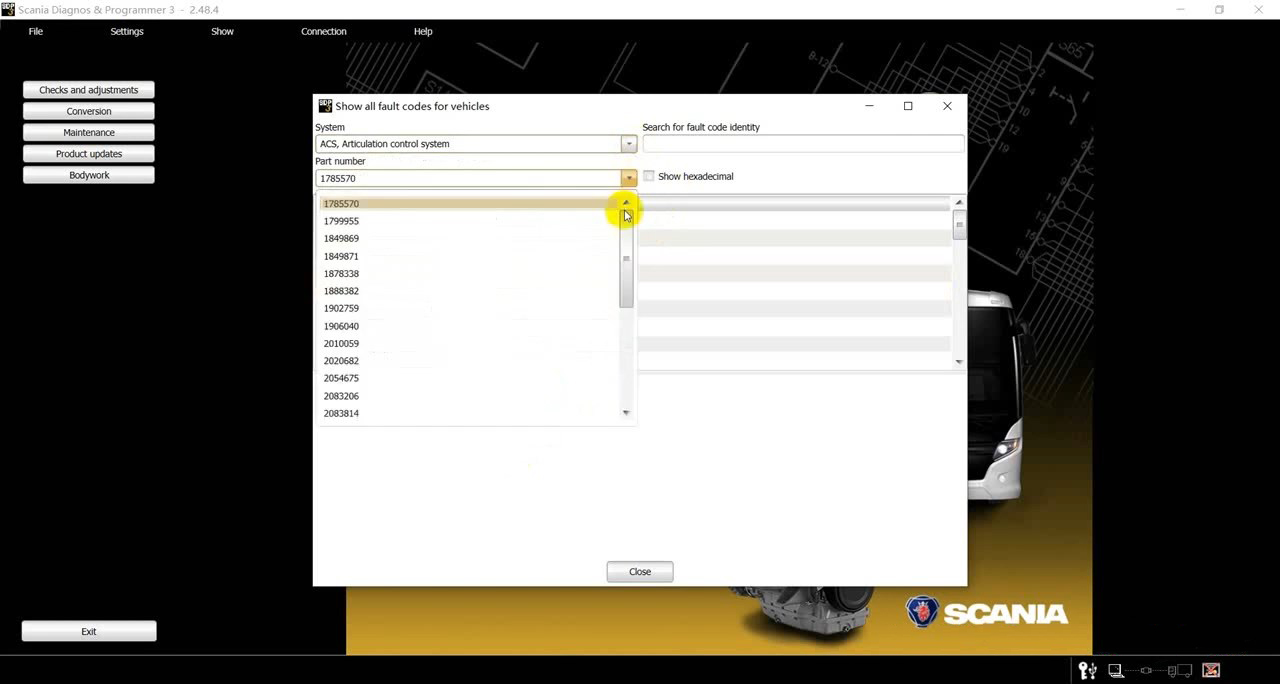1280x684 pixels.
Task: Open the File menu
Action: point(36,31)
